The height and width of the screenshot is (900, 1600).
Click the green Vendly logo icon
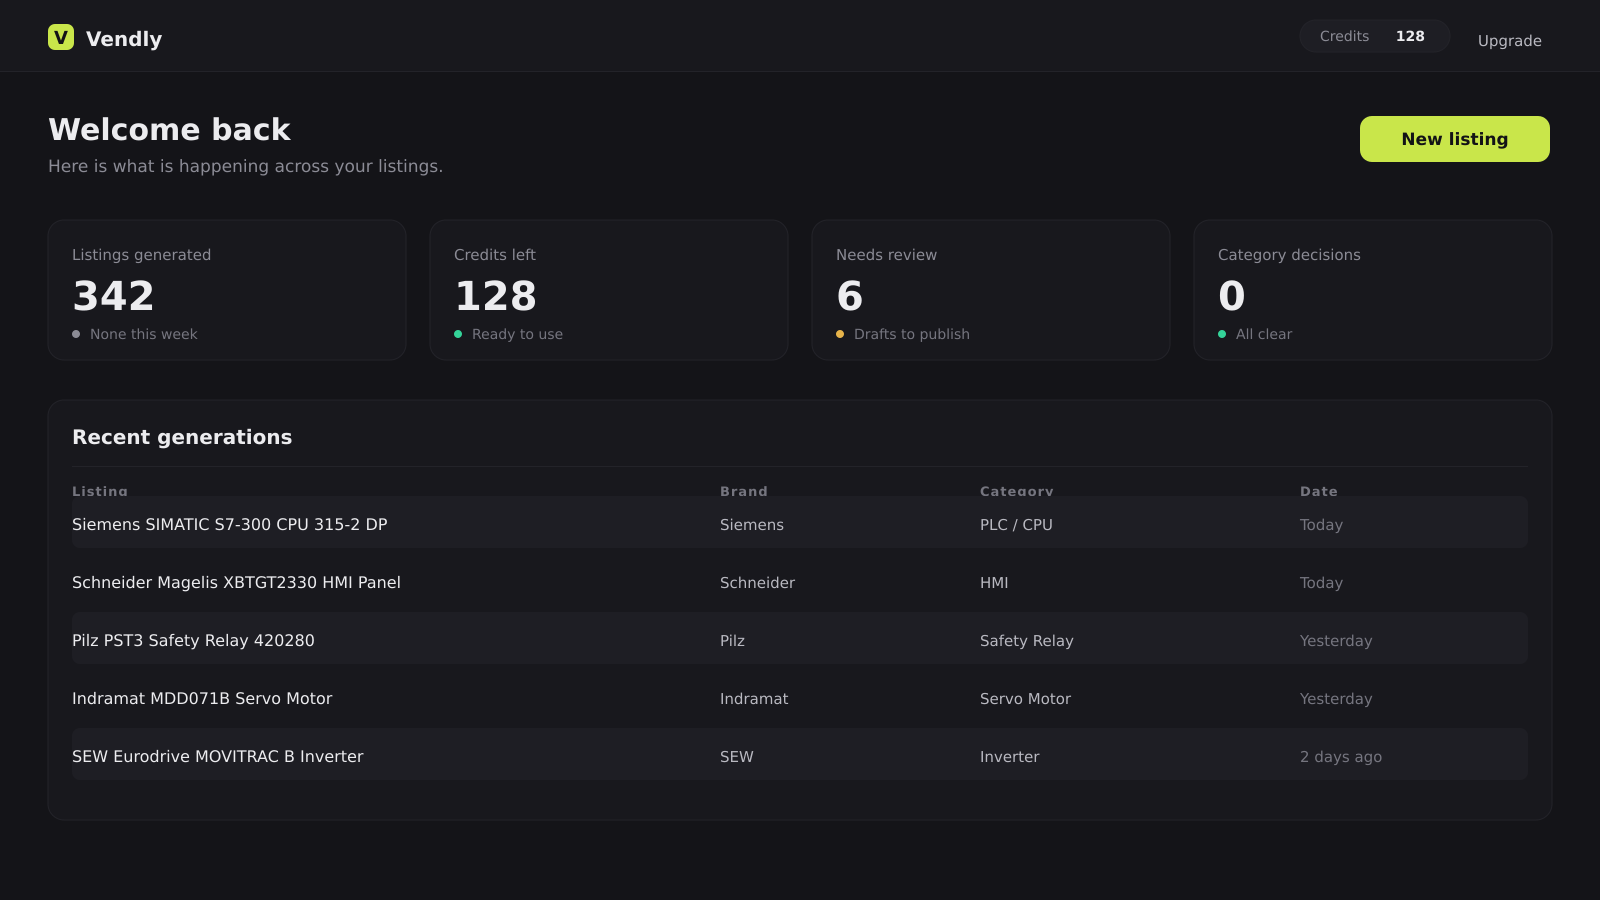click(x=61, y=37)
